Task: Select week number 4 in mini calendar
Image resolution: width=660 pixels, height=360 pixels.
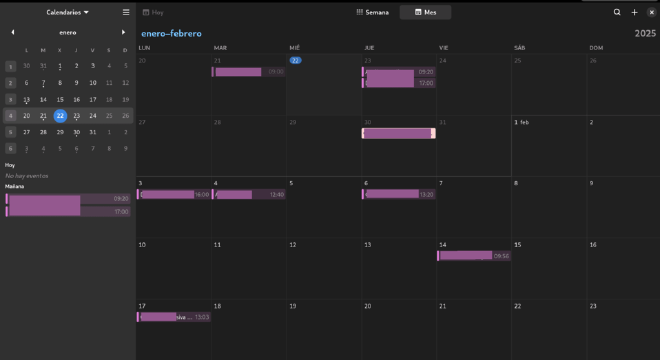Action: click(x=11, y=116)
